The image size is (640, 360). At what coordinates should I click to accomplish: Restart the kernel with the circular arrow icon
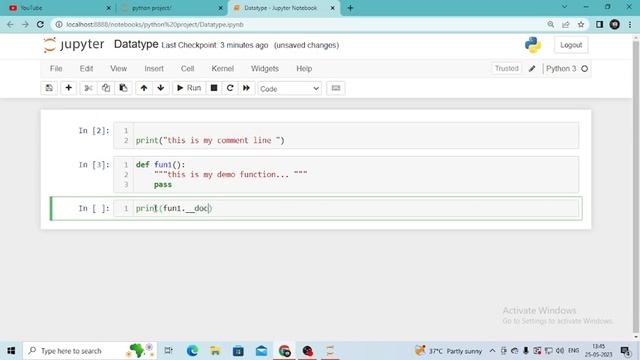coord(230,88)
